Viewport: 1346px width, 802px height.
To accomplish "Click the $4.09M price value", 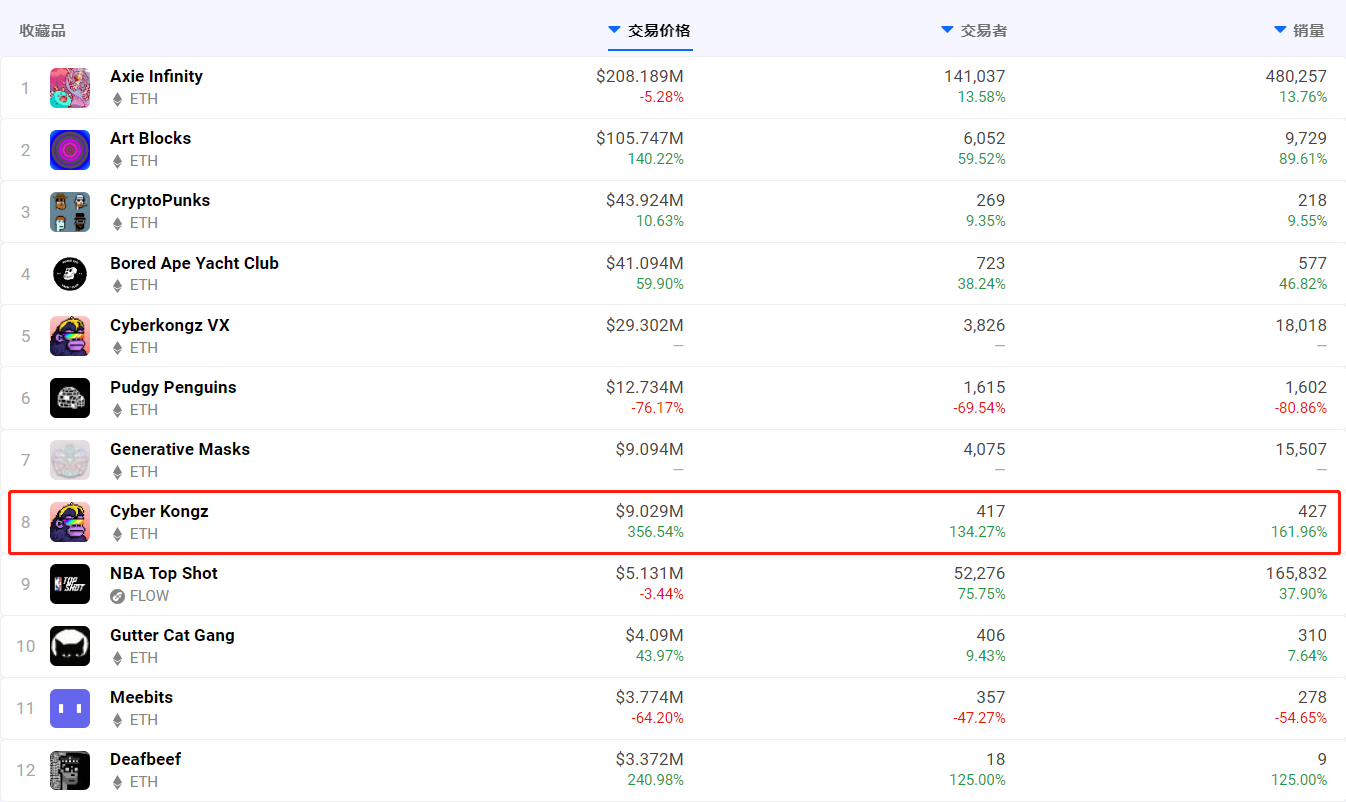I will 655,635.
